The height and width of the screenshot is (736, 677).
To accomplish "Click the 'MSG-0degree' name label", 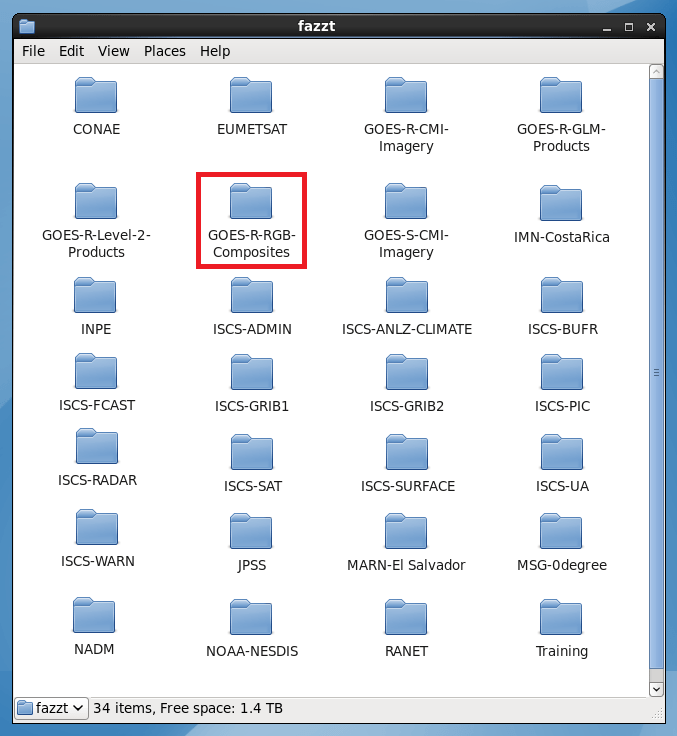I will tap(562, 565).
